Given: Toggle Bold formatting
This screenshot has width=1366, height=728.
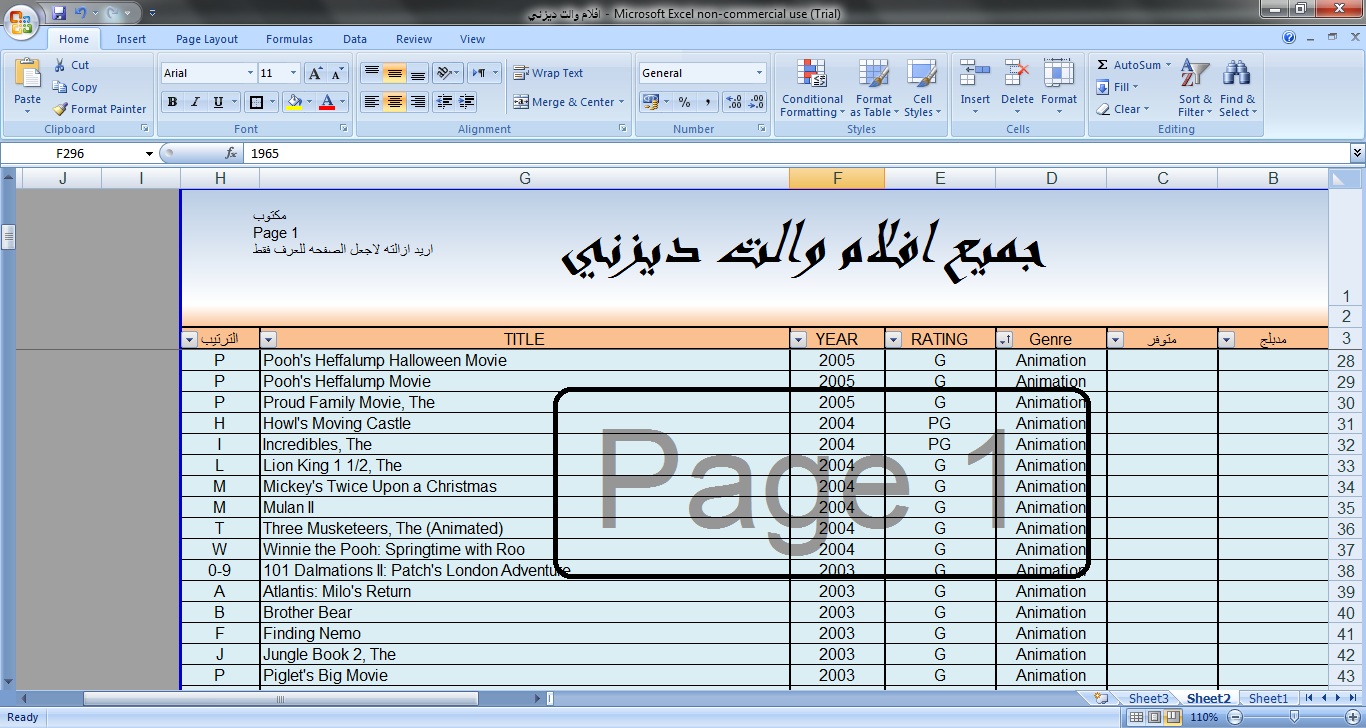Looking at the screenshot, I should (x=172, y=102).
